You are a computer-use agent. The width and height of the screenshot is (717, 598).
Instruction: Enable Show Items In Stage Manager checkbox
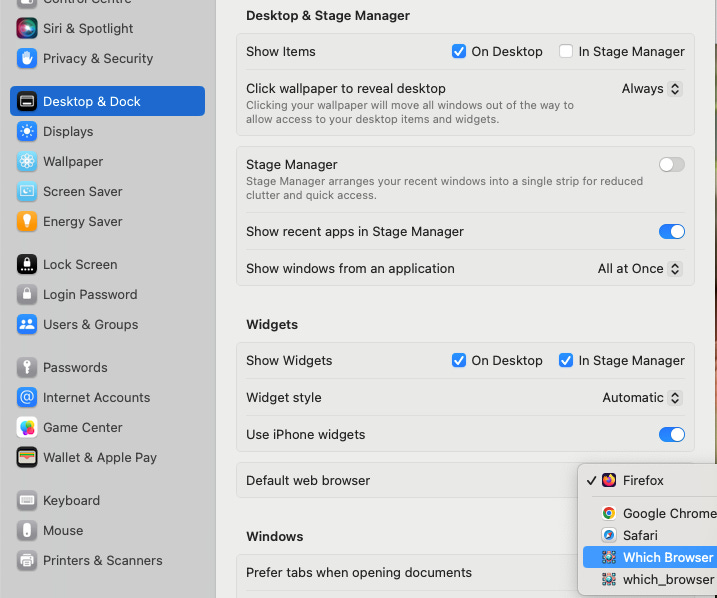pyautogui.click(x=566, y=52)
